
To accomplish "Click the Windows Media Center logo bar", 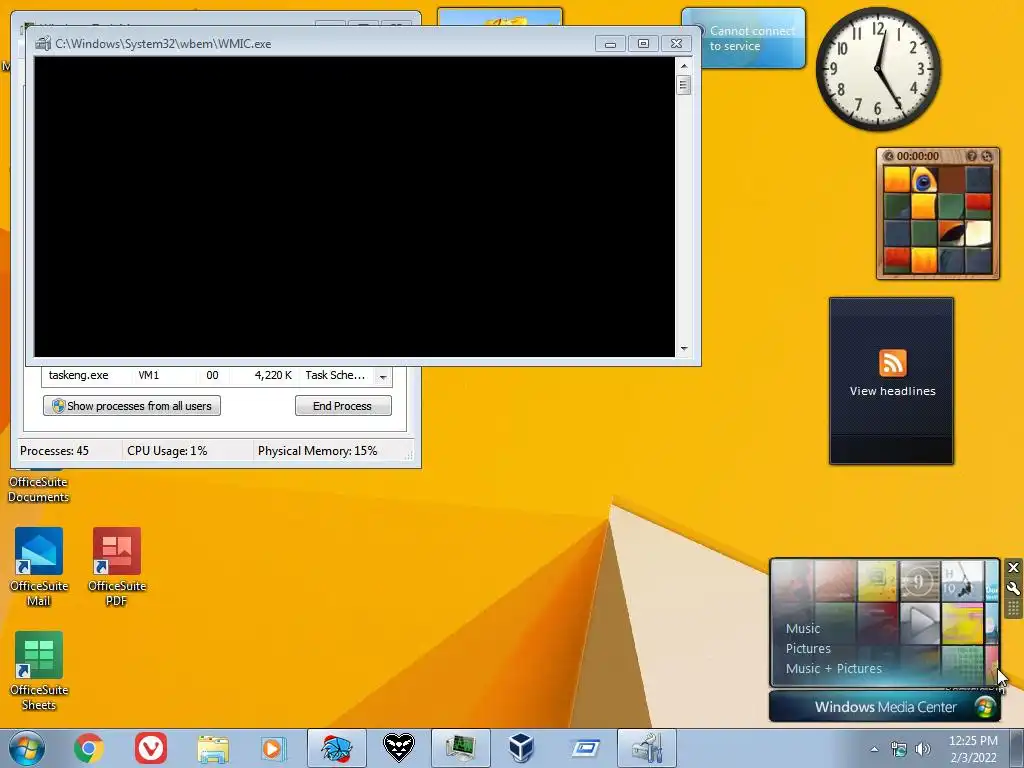I will 885,707.
